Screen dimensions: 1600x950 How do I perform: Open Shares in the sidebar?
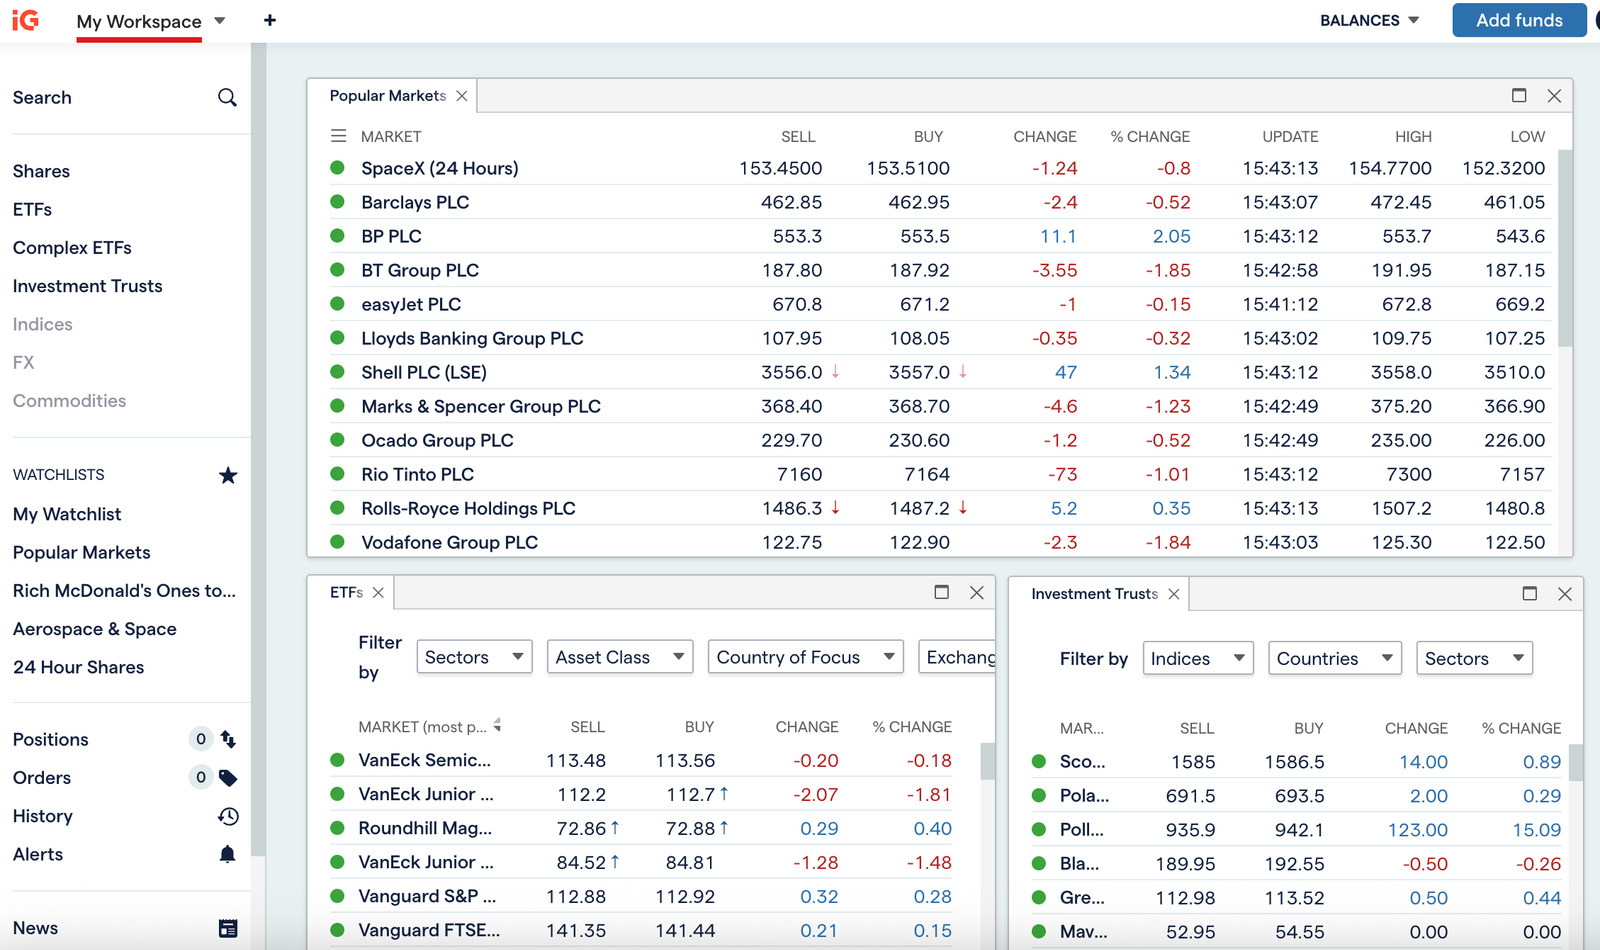(41, 171)
